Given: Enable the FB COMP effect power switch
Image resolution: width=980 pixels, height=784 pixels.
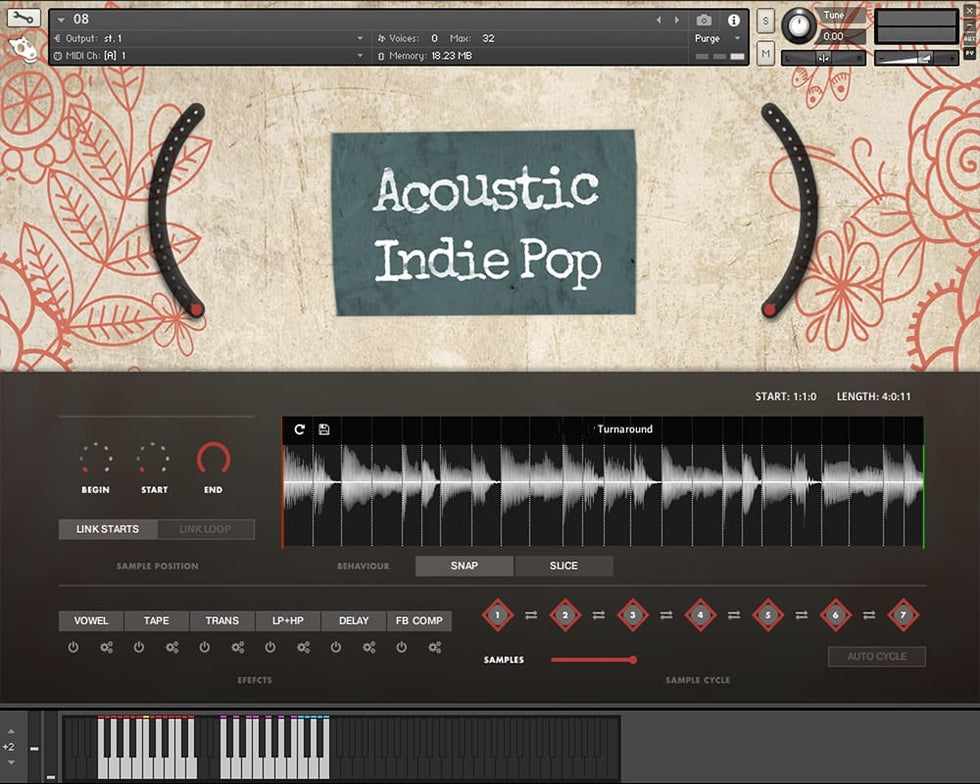Looking at the screenshot, I should coord(402,647).
